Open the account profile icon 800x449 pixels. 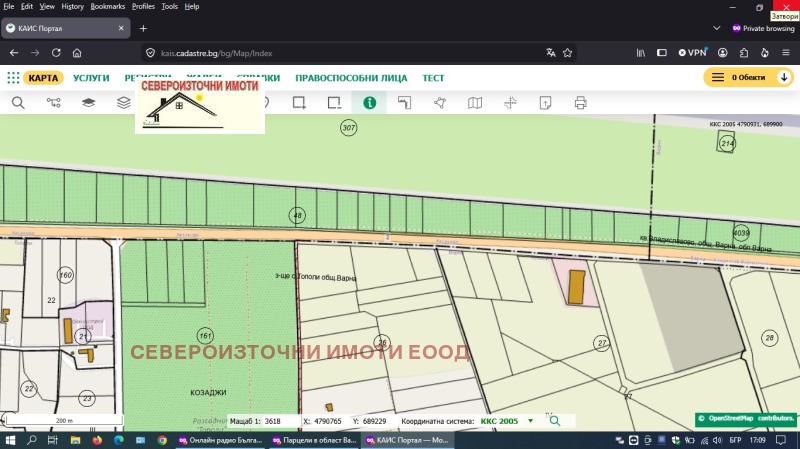(722, 53)
